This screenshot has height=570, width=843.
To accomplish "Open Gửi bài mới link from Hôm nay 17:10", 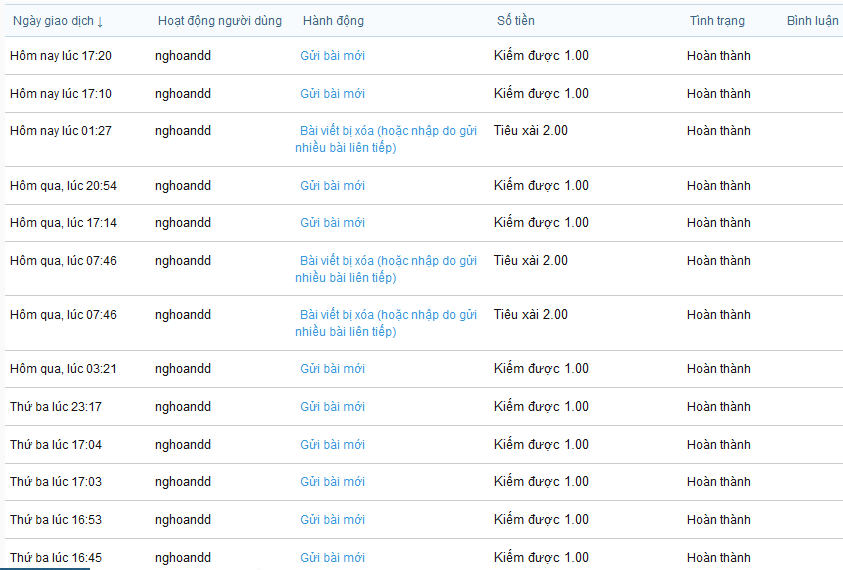I will [x=332, y=94].
